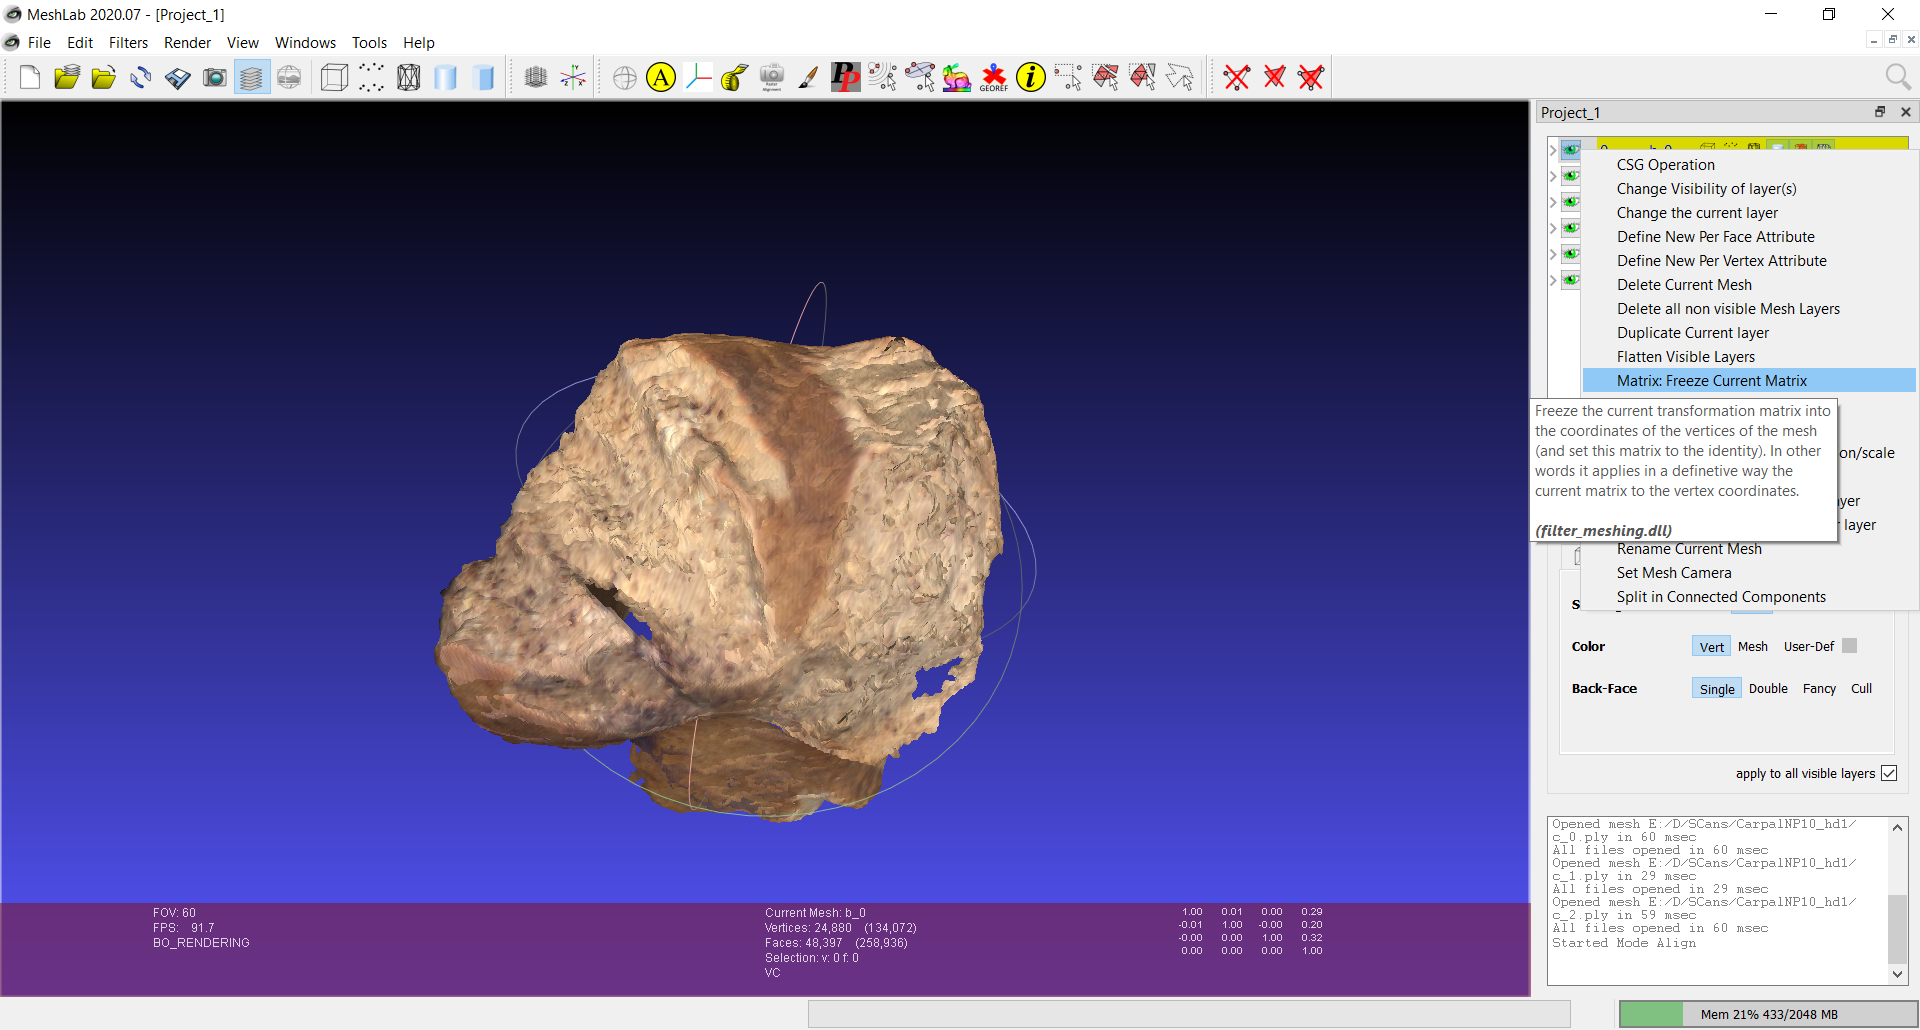The width and height of the screenshot is (1920, 1030).
Task: Expand the second layer's tree arrow
Action: click(x=1553, y=176)
